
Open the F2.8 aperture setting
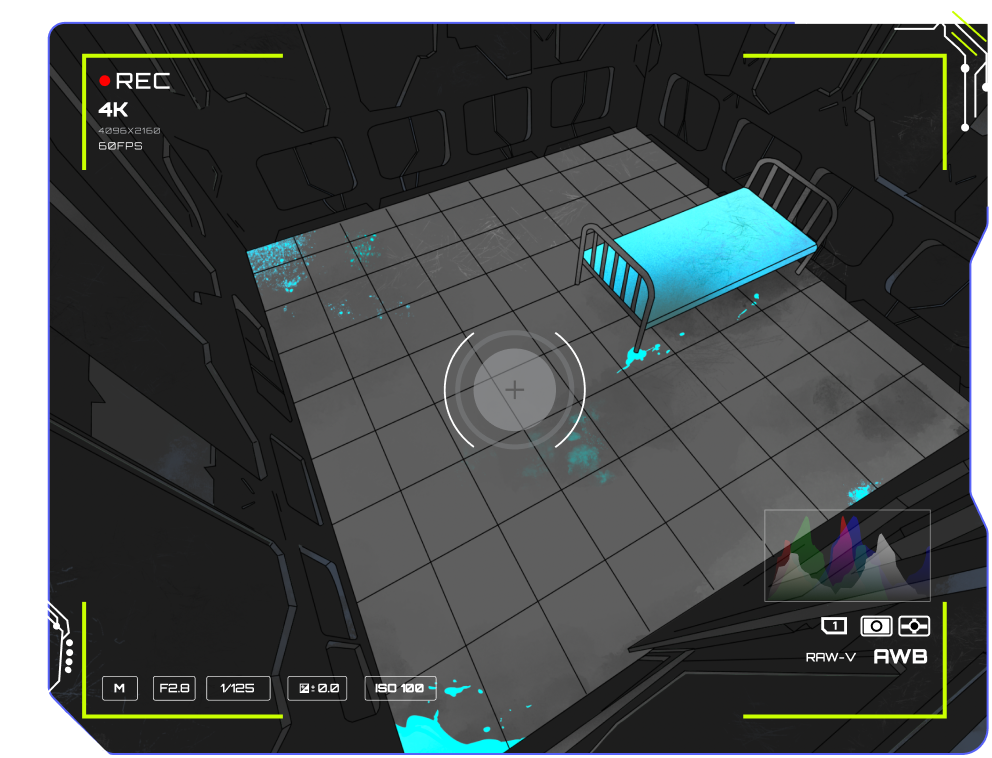pos(173,688)
